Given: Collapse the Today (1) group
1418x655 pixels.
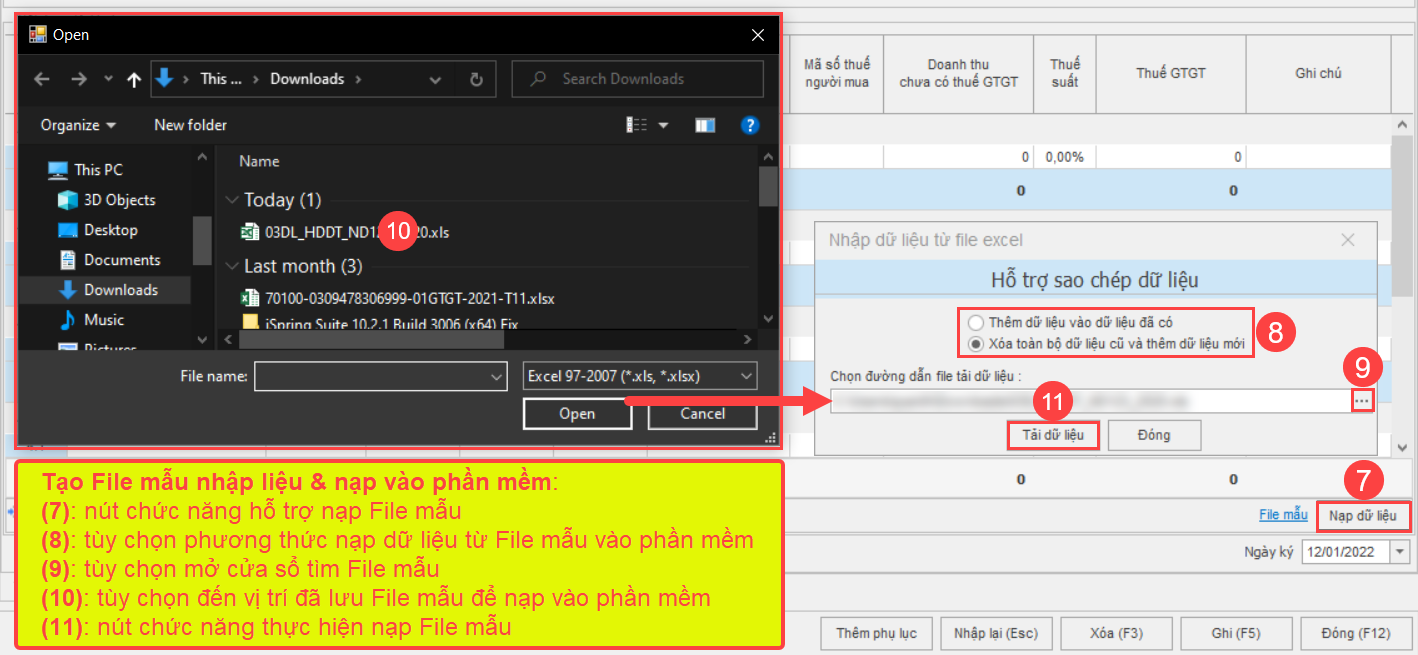Looking at the screenshot, I should tap(232, 200).
